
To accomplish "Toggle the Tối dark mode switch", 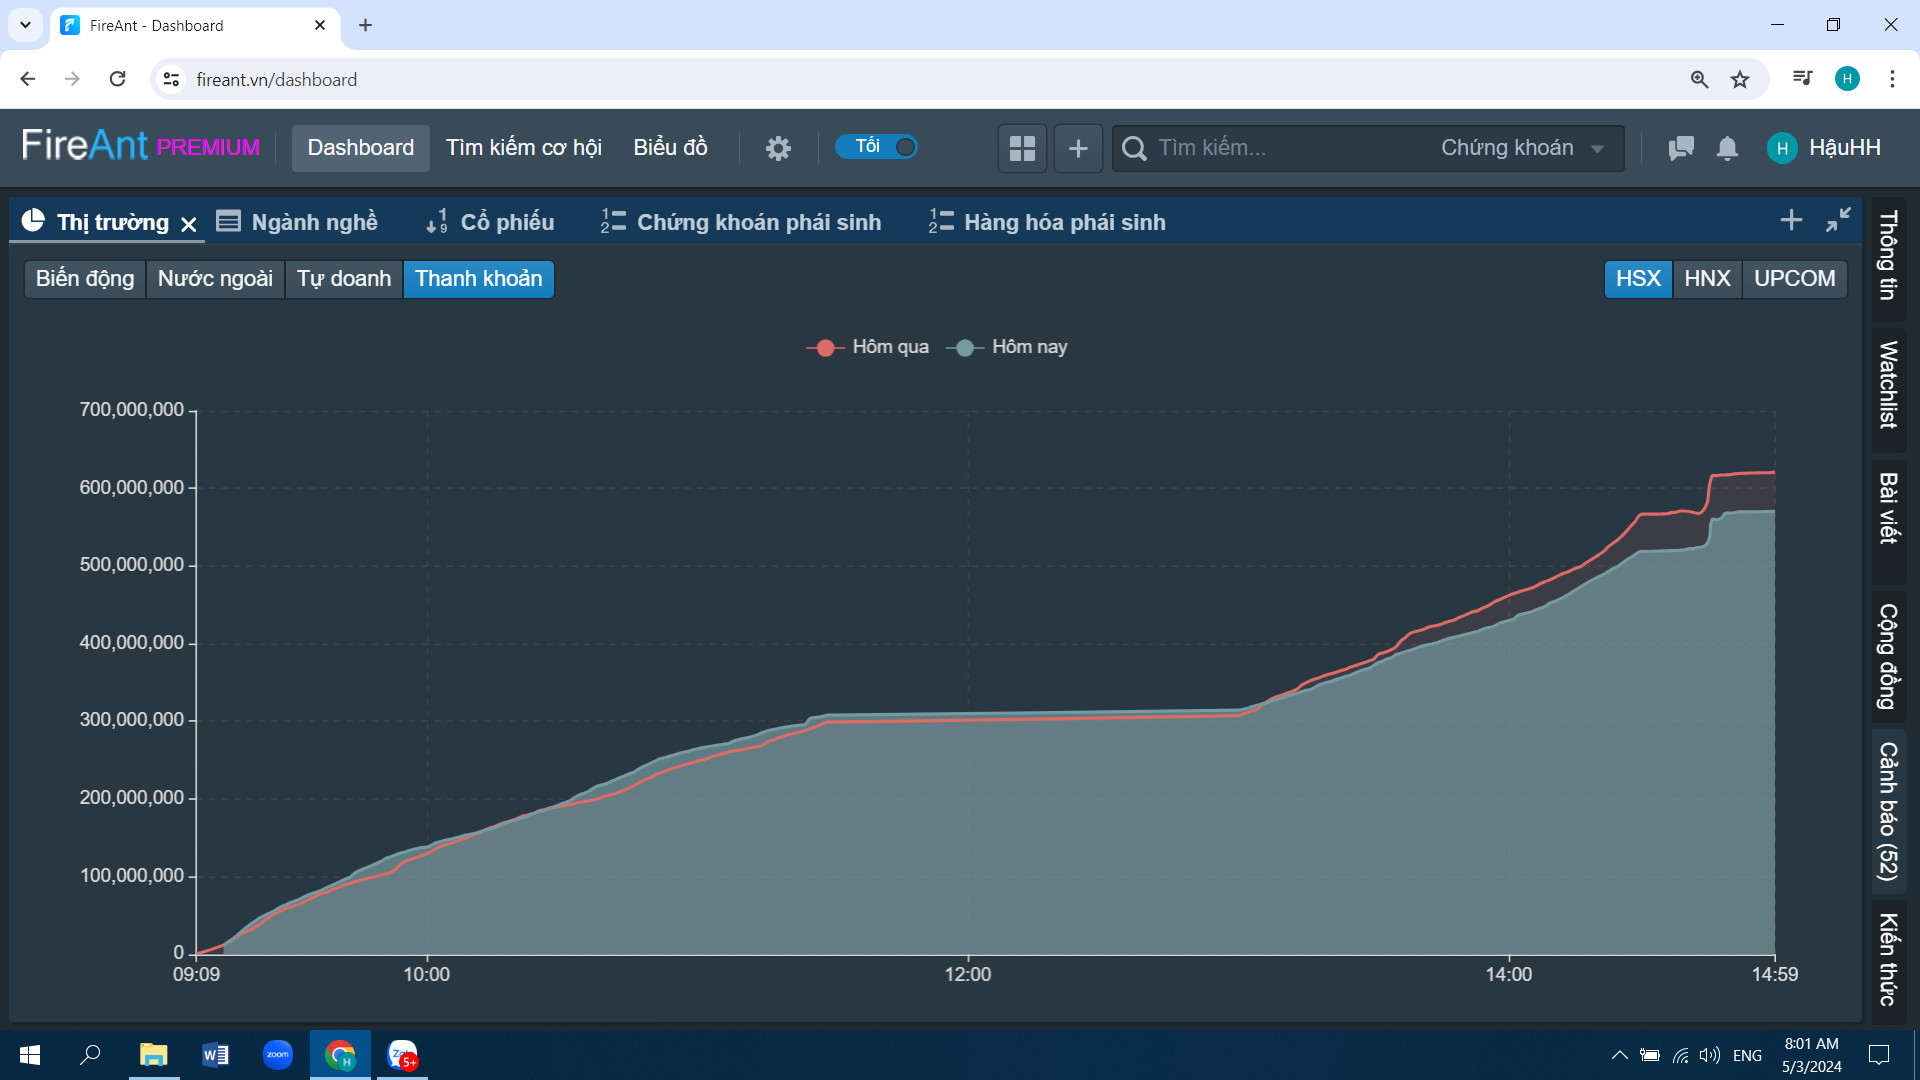I will [x=877, y=147].
